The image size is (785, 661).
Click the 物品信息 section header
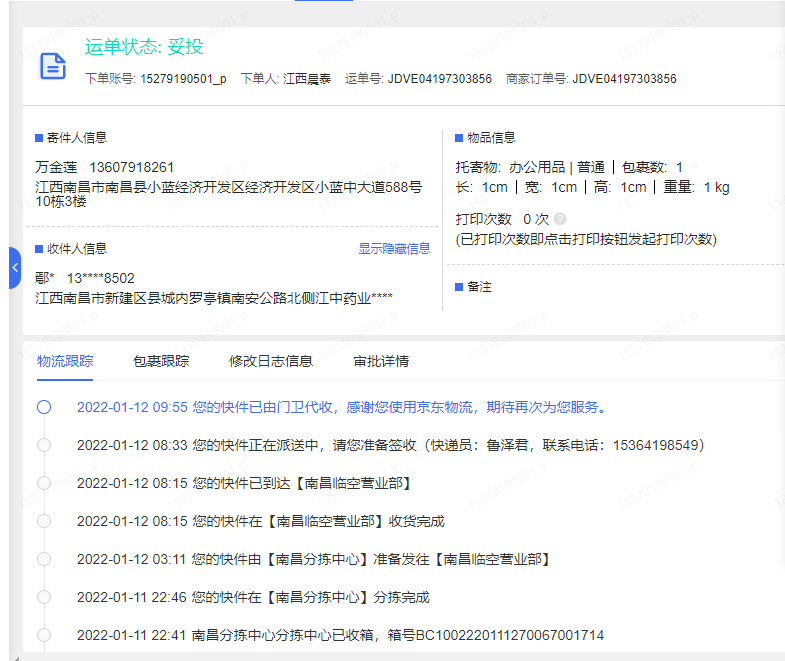coord(485,138)
